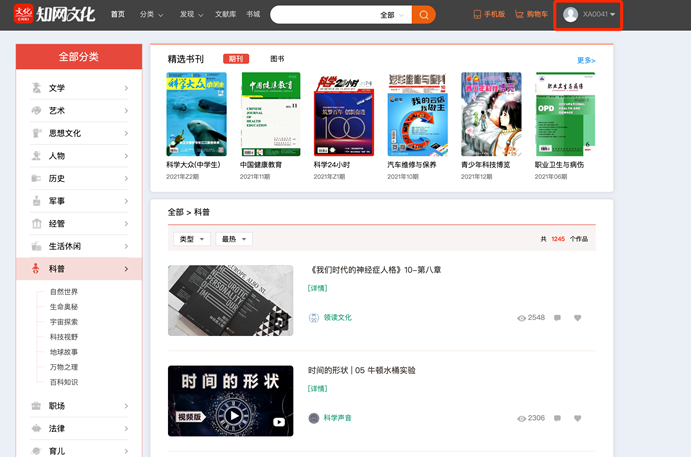Screen dimensions: 691x457
Task: Open the 购物车 shopping cart
Action: pyautogui.click(x=531, y=15)
